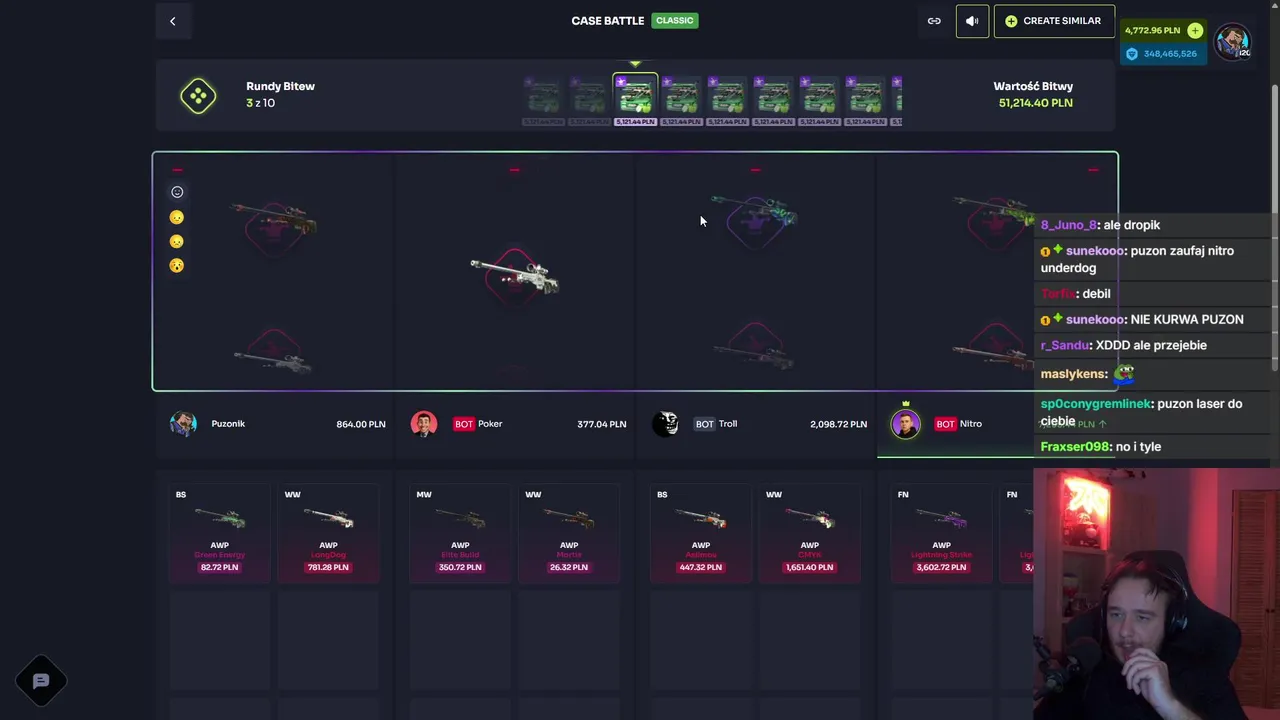The image size is (1280, 720).
Task: Click the Puzonik player name
Action: 228,424
